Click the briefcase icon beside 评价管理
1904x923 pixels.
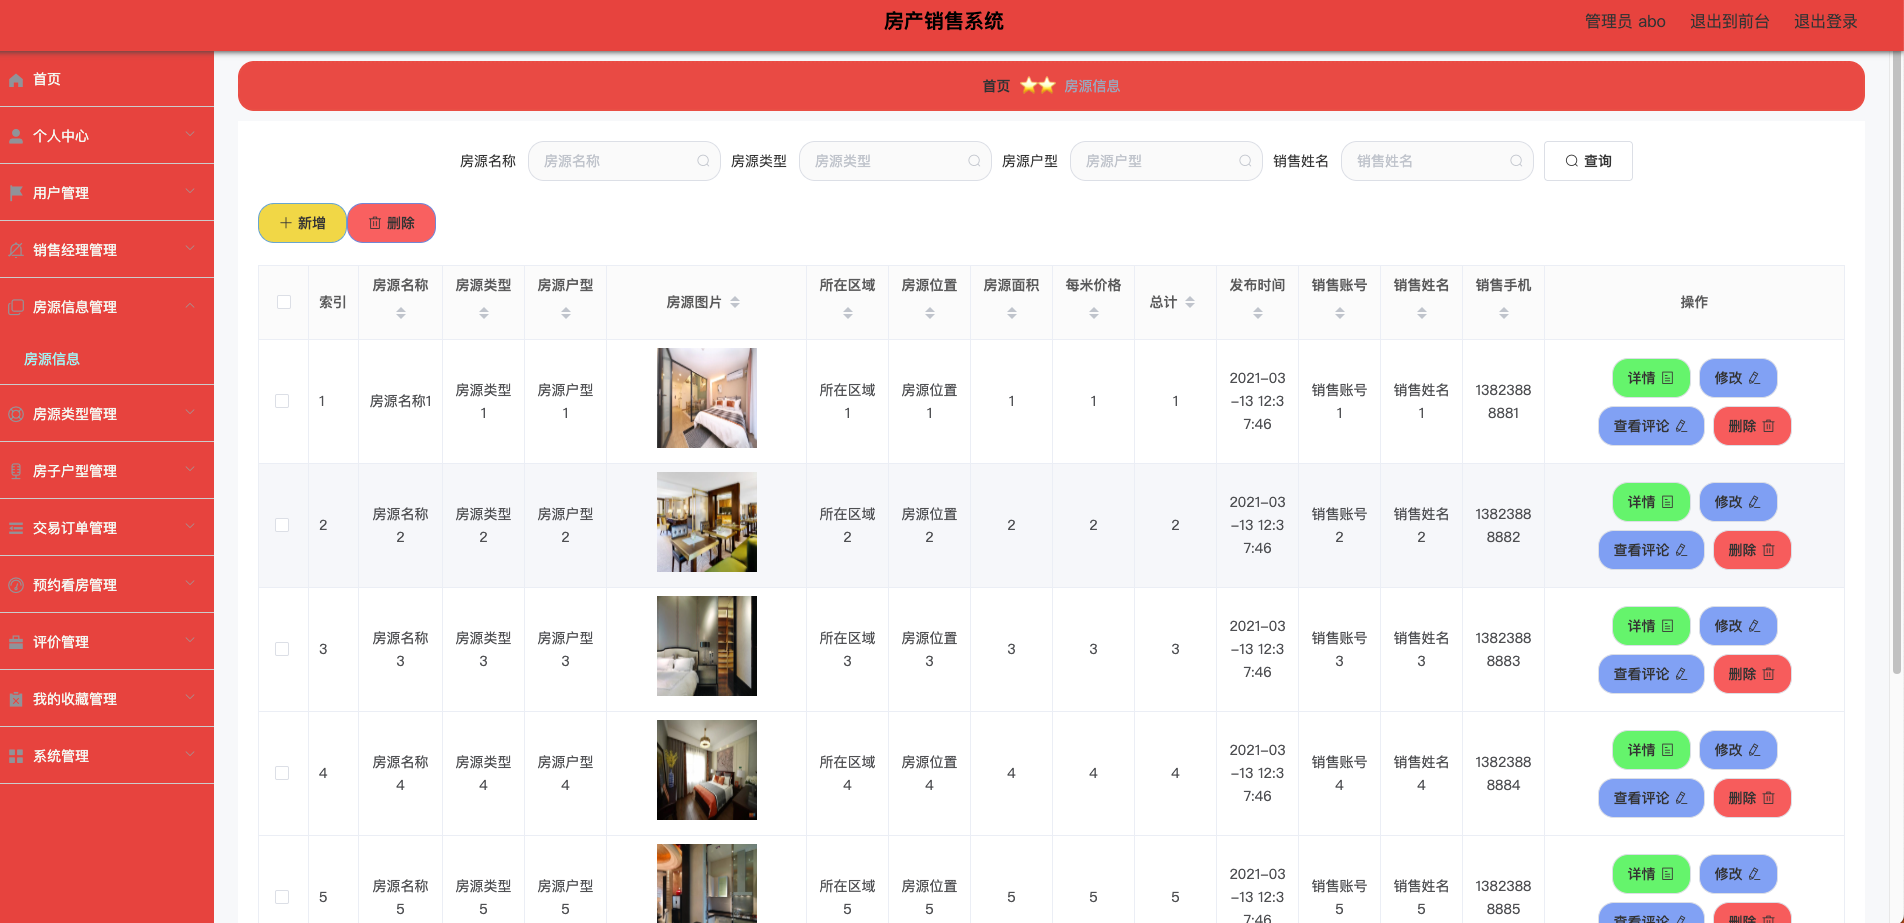click(x=16, y=642)
